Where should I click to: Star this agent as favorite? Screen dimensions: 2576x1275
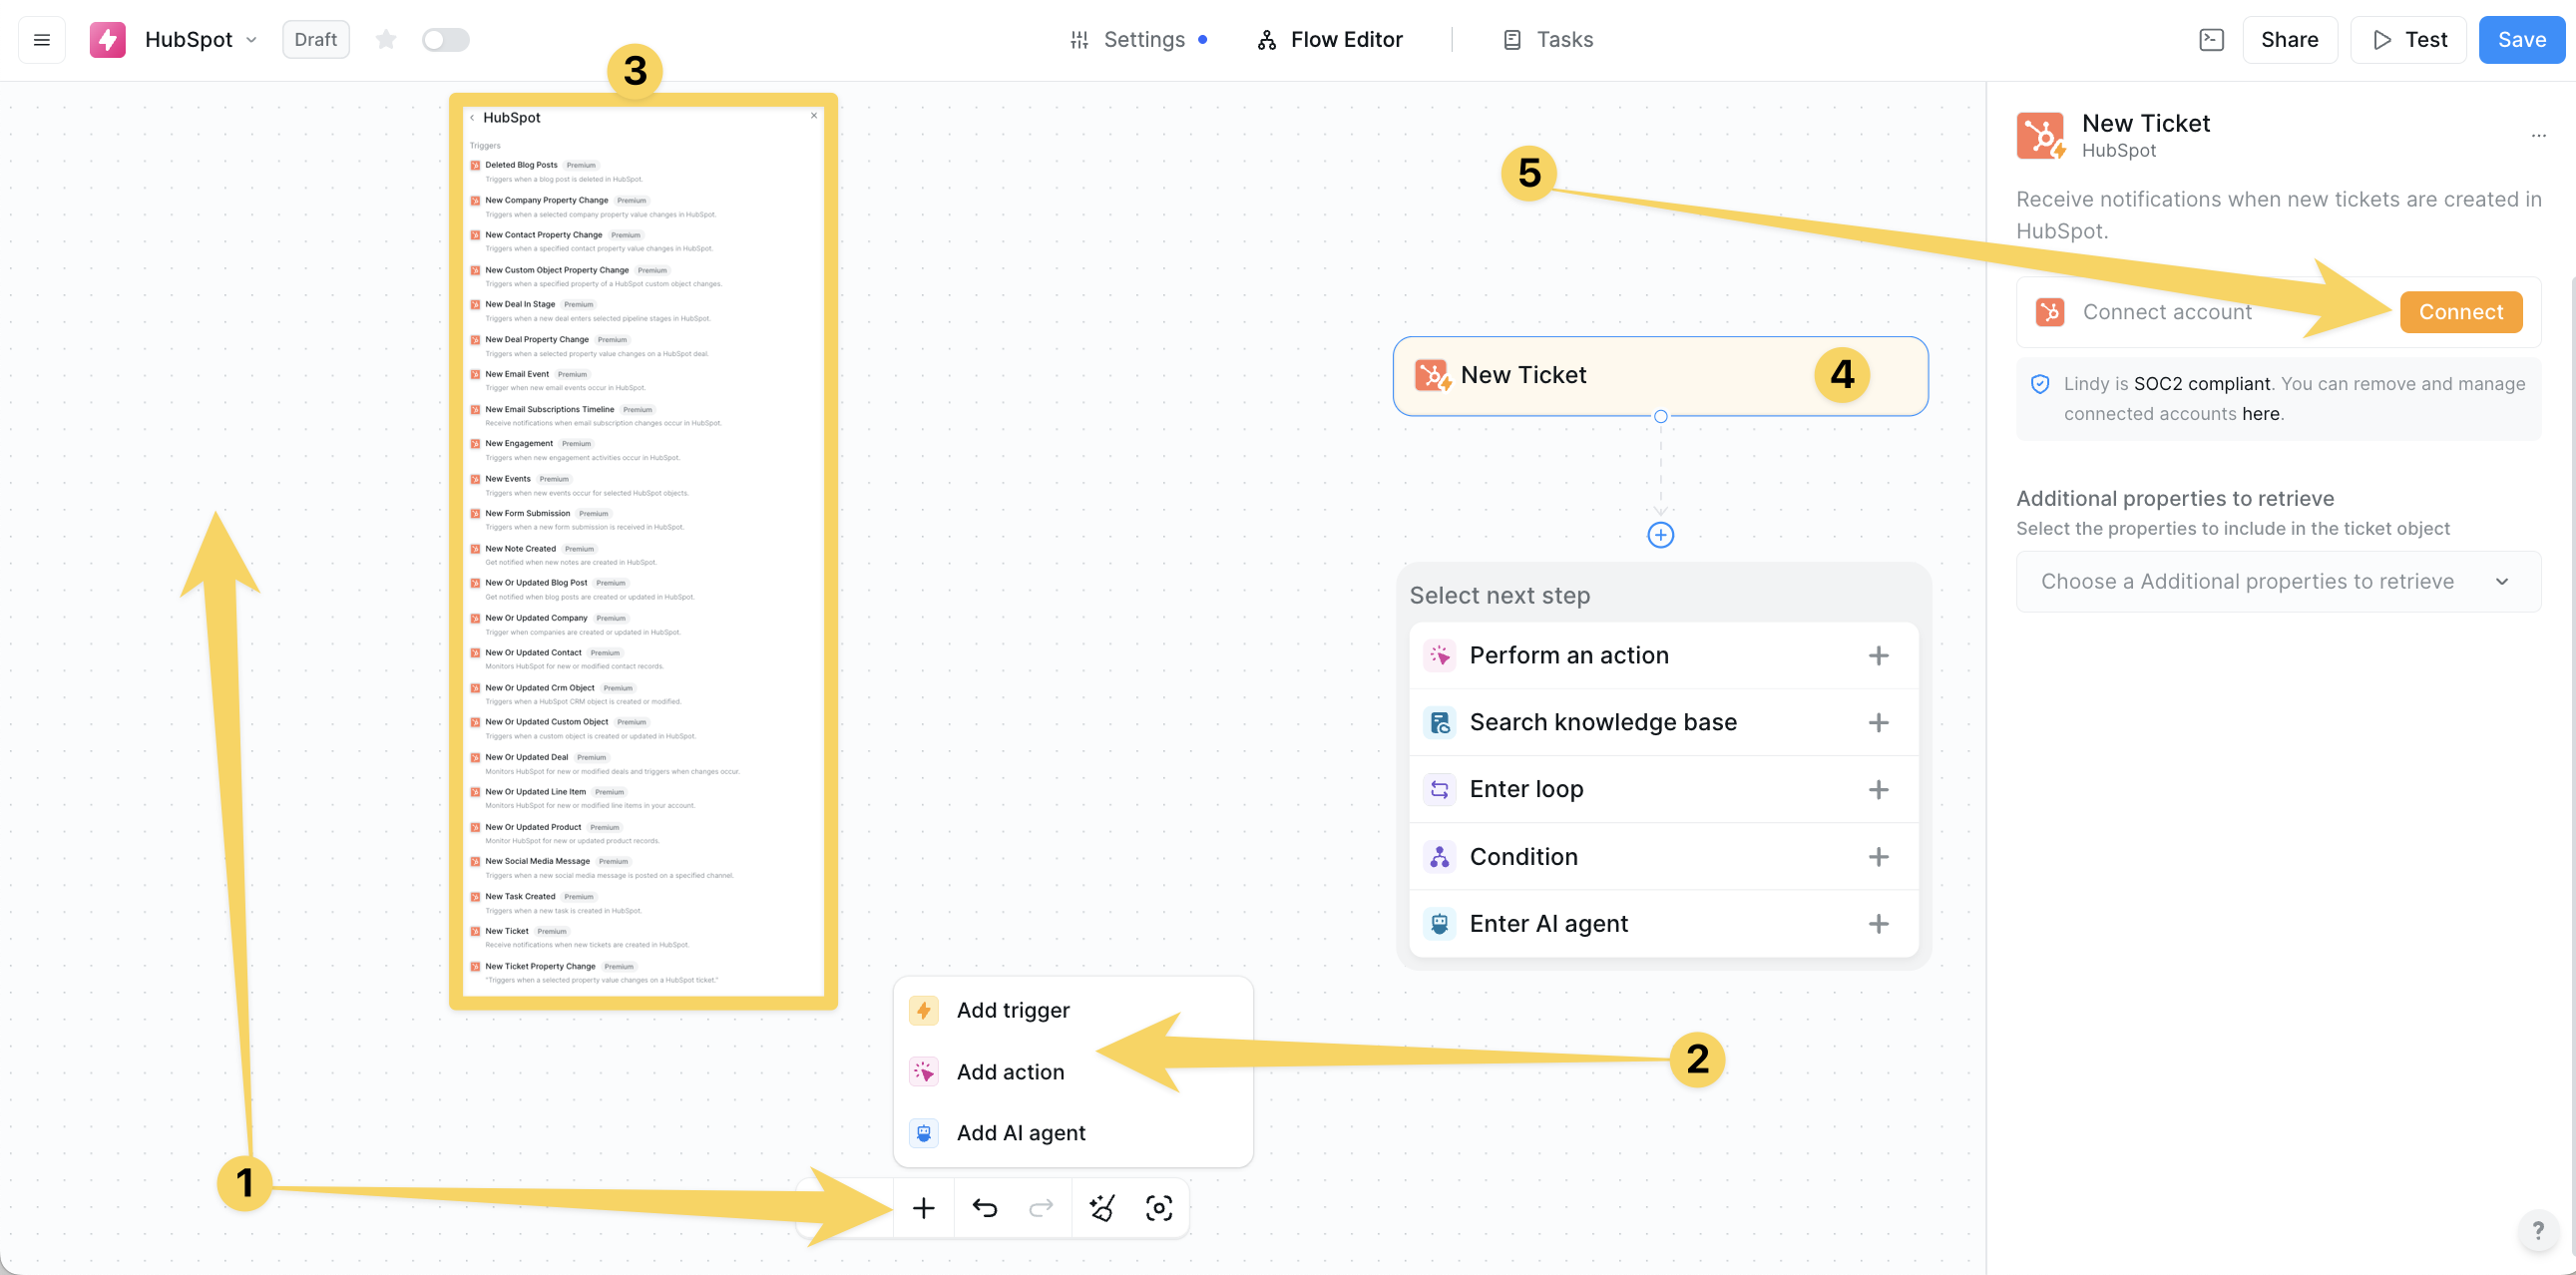(x=386, y=40)
